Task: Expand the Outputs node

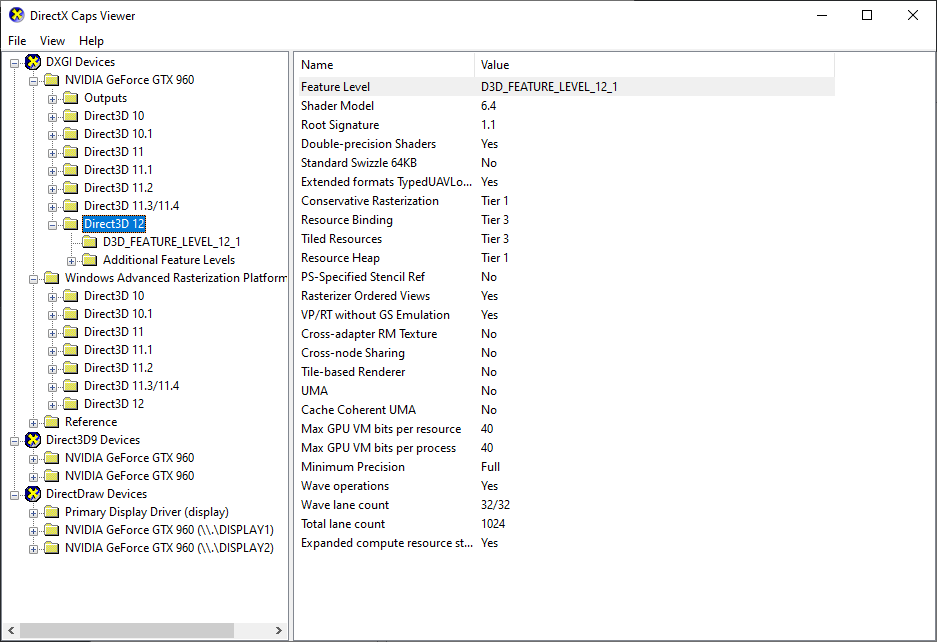Action: (53, 99)
